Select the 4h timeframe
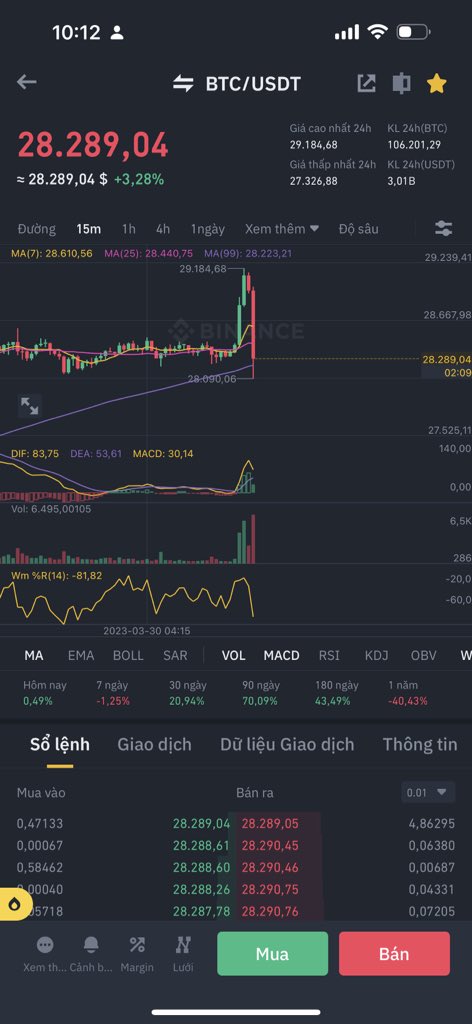The image size is (472, 1024). coord(163,229)
